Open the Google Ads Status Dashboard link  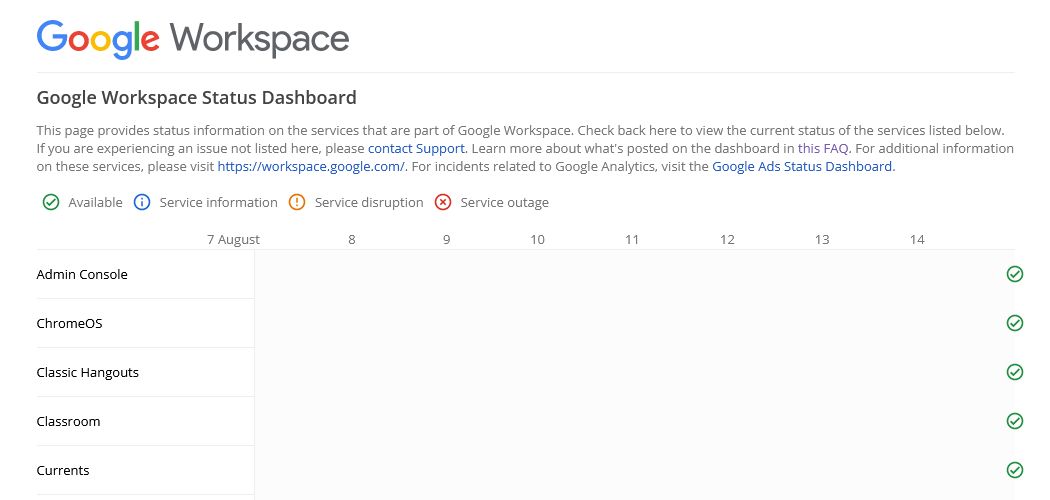click(802, 166)
